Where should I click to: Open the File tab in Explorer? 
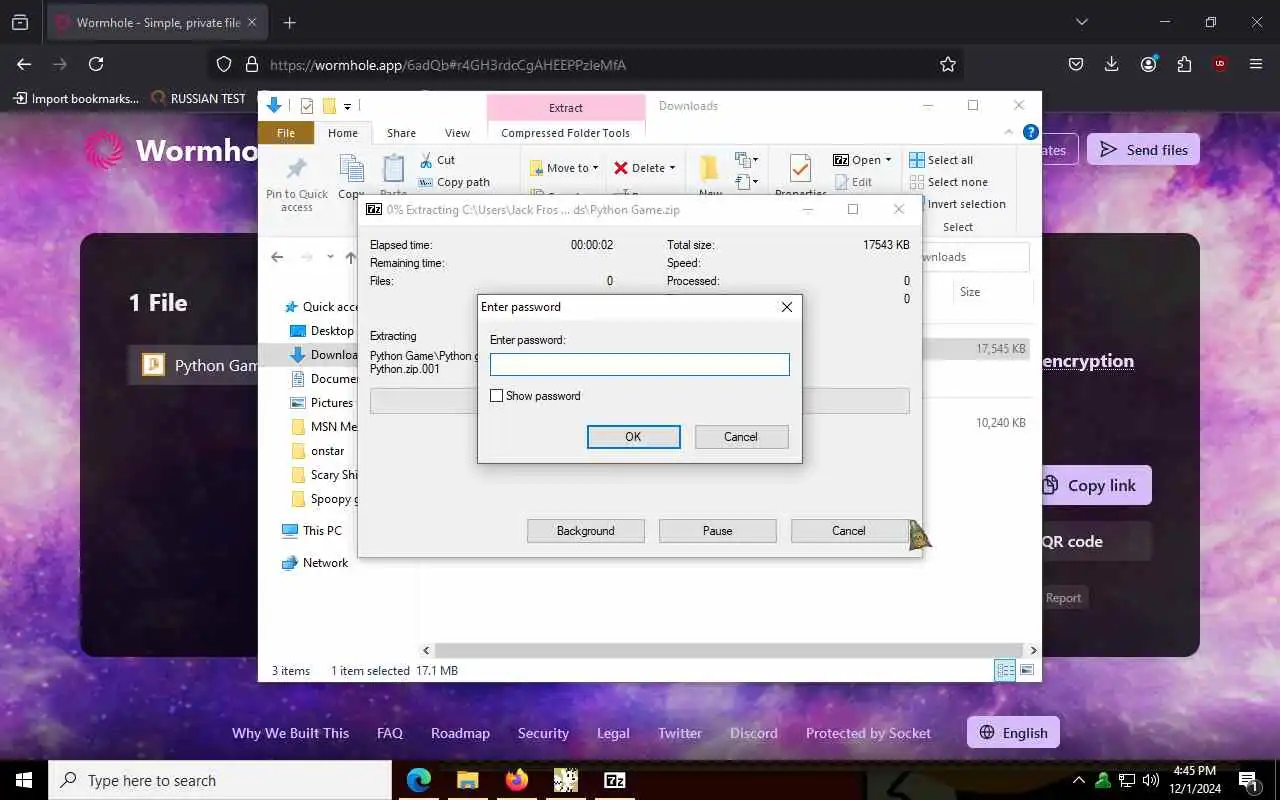click(286, 133)
